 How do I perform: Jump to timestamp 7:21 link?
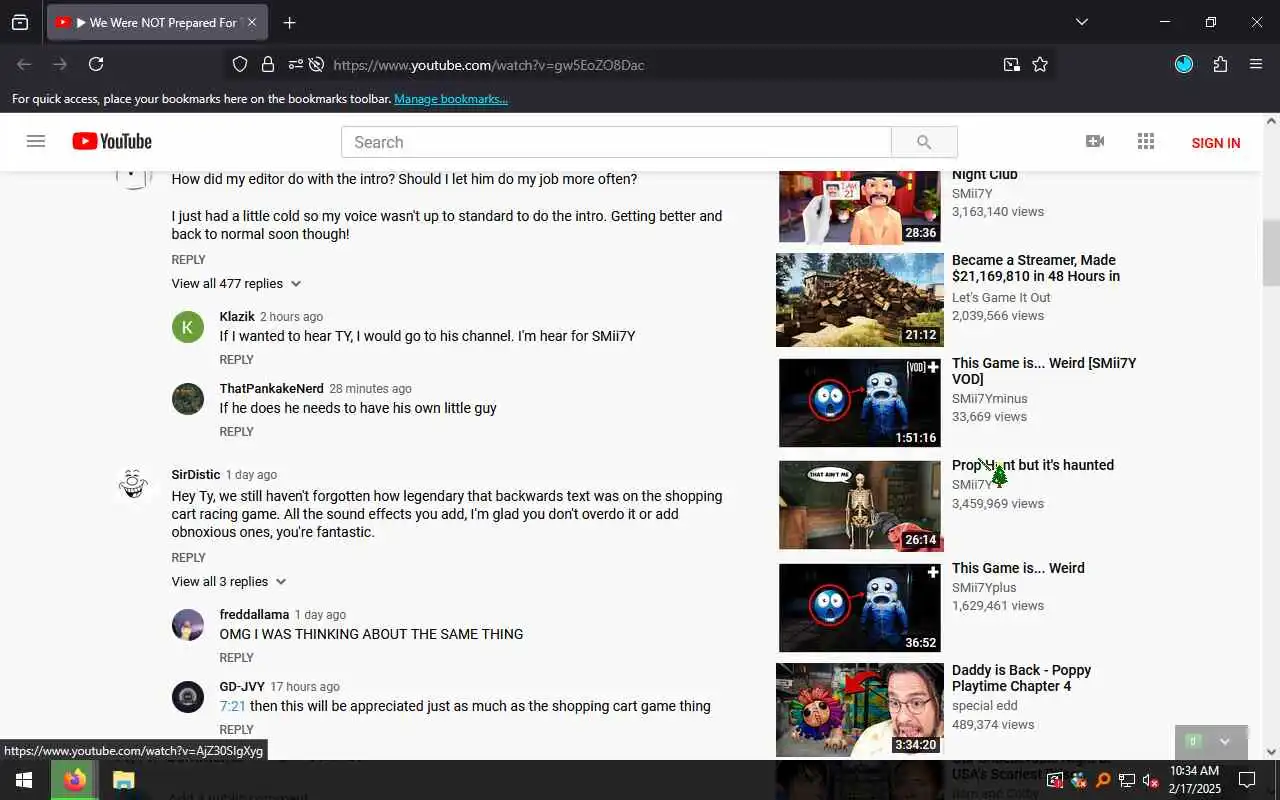pos(232,706)
